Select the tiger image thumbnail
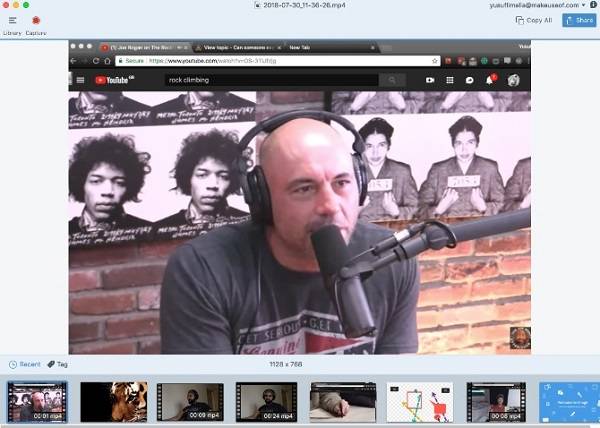 tap(114, 402)
